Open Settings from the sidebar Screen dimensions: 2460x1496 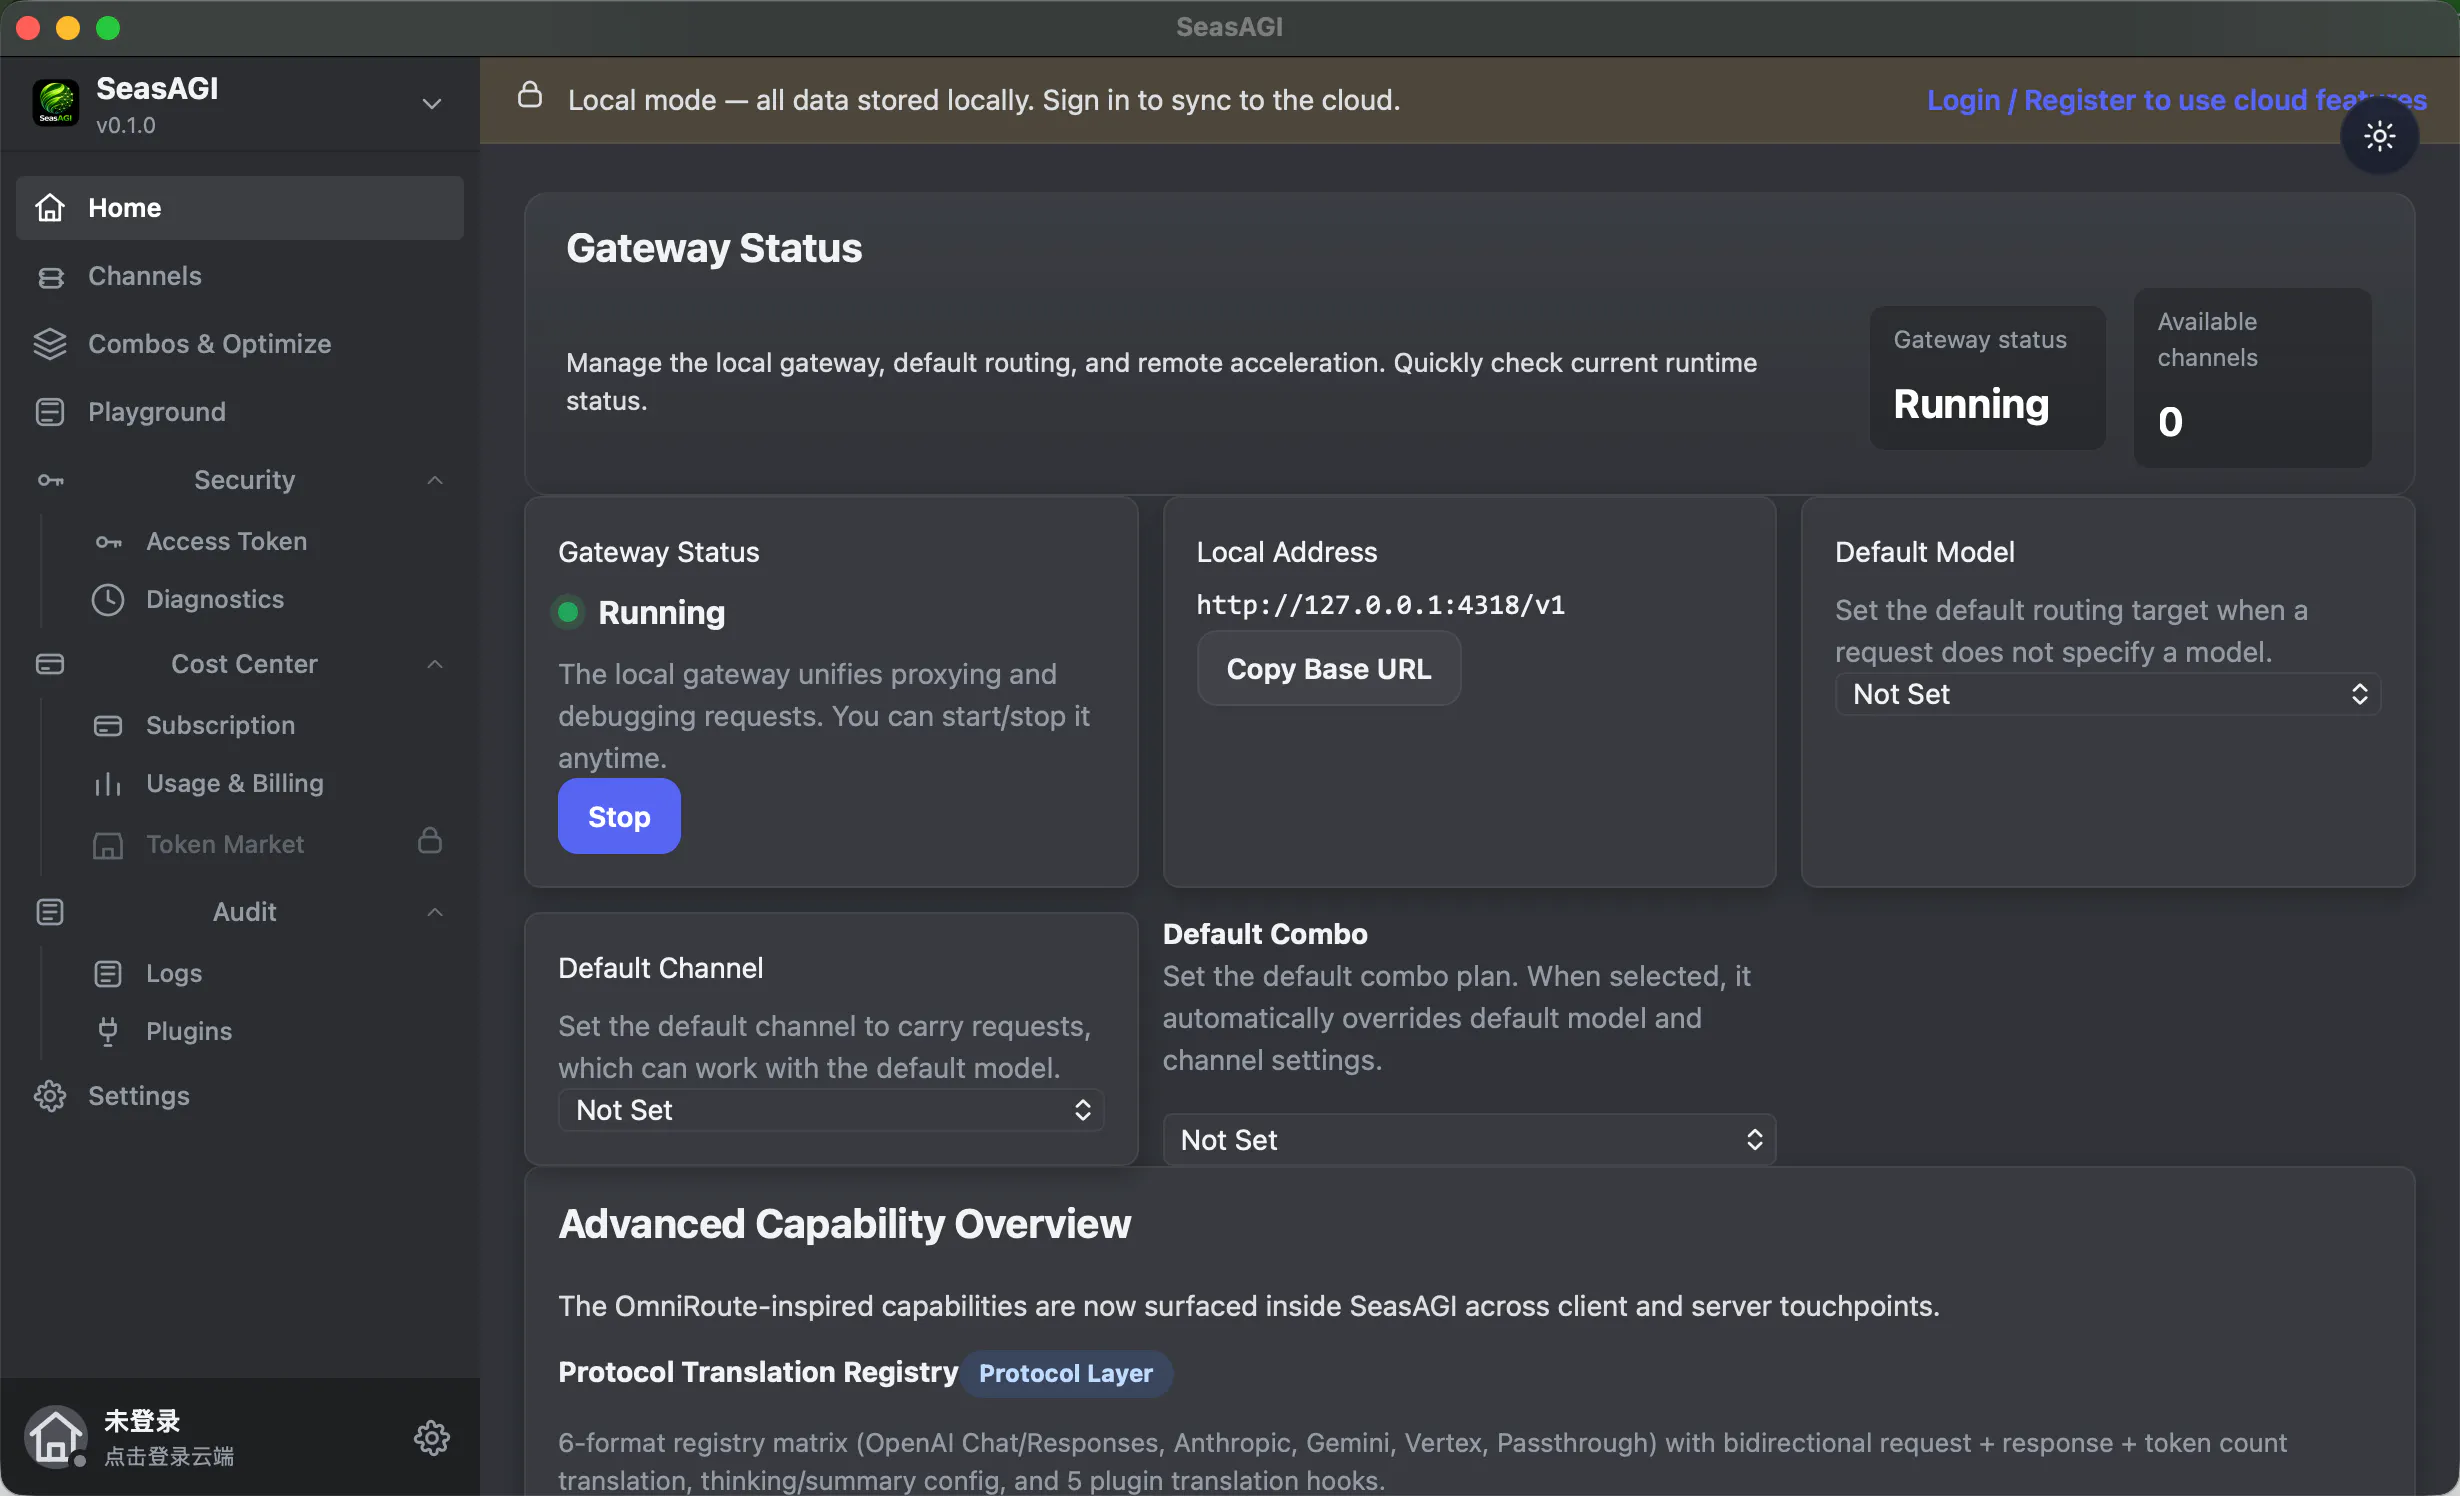click(x=240, y=1096)
